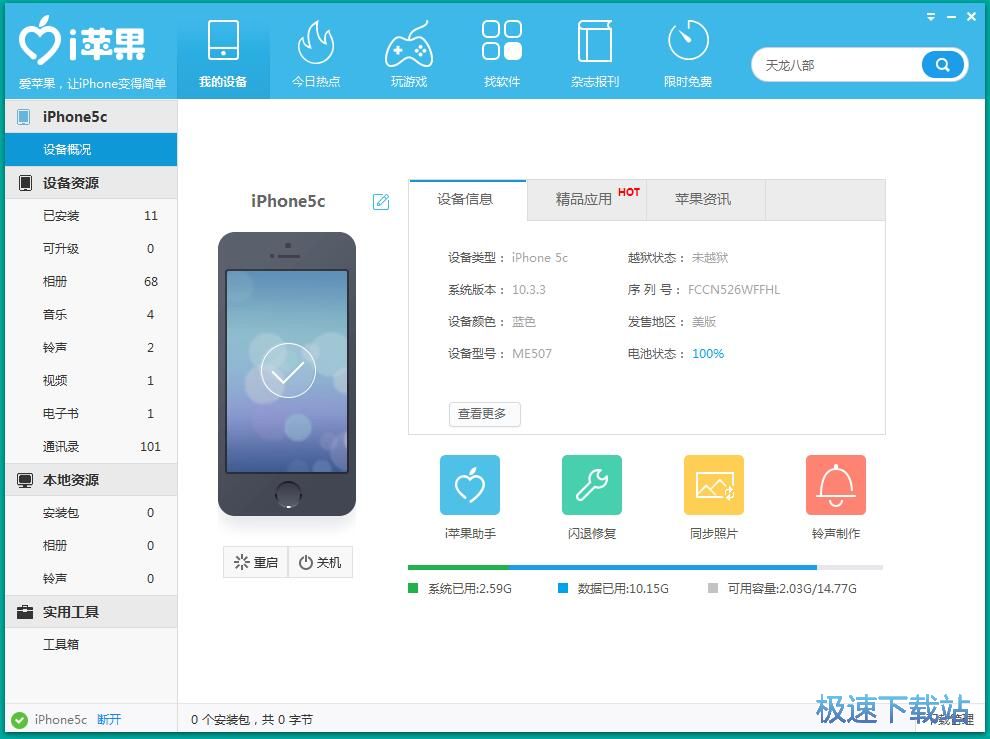Open 通讯录 contacts list
This screenshot has height=739, width=990.
pyautogui.click(x=91, y=447)
